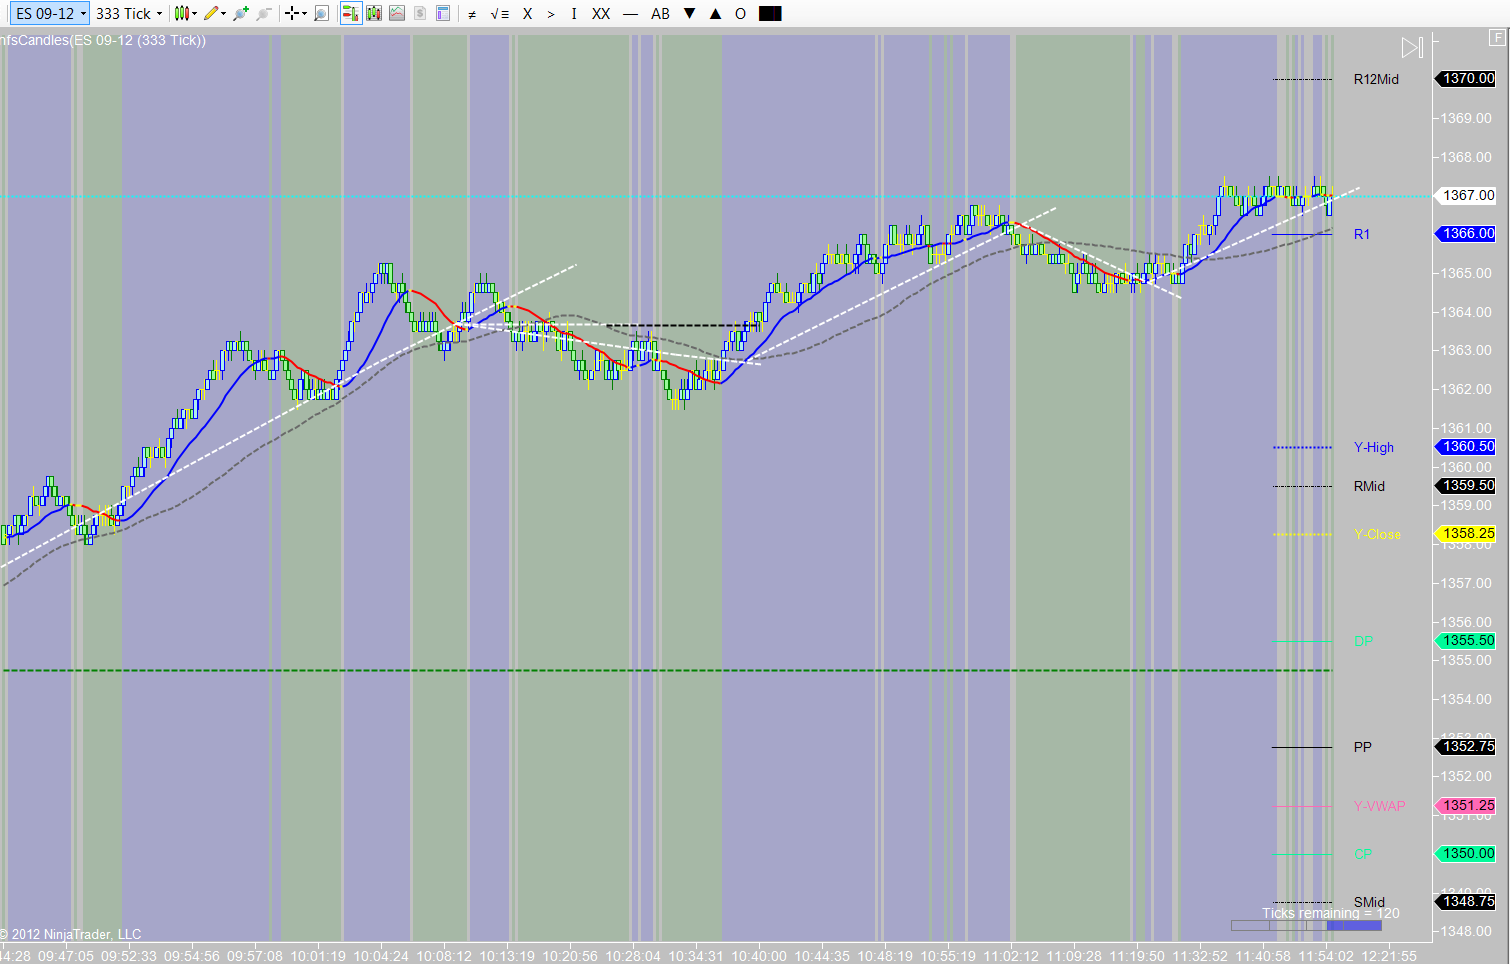This screenshot has width=1510, height=964.
Task: Click the Y-VWAP level label
Action: point(1379,806)
